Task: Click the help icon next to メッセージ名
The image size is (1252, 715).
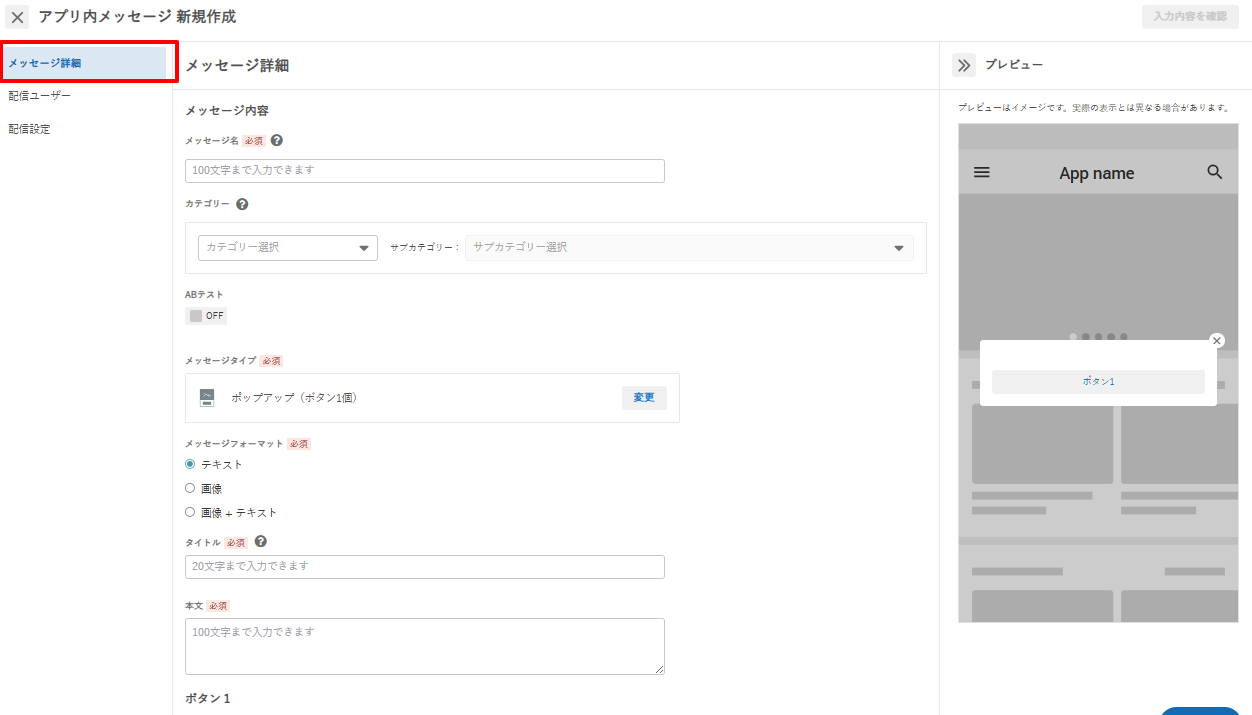Action: (x=277, y=141)
